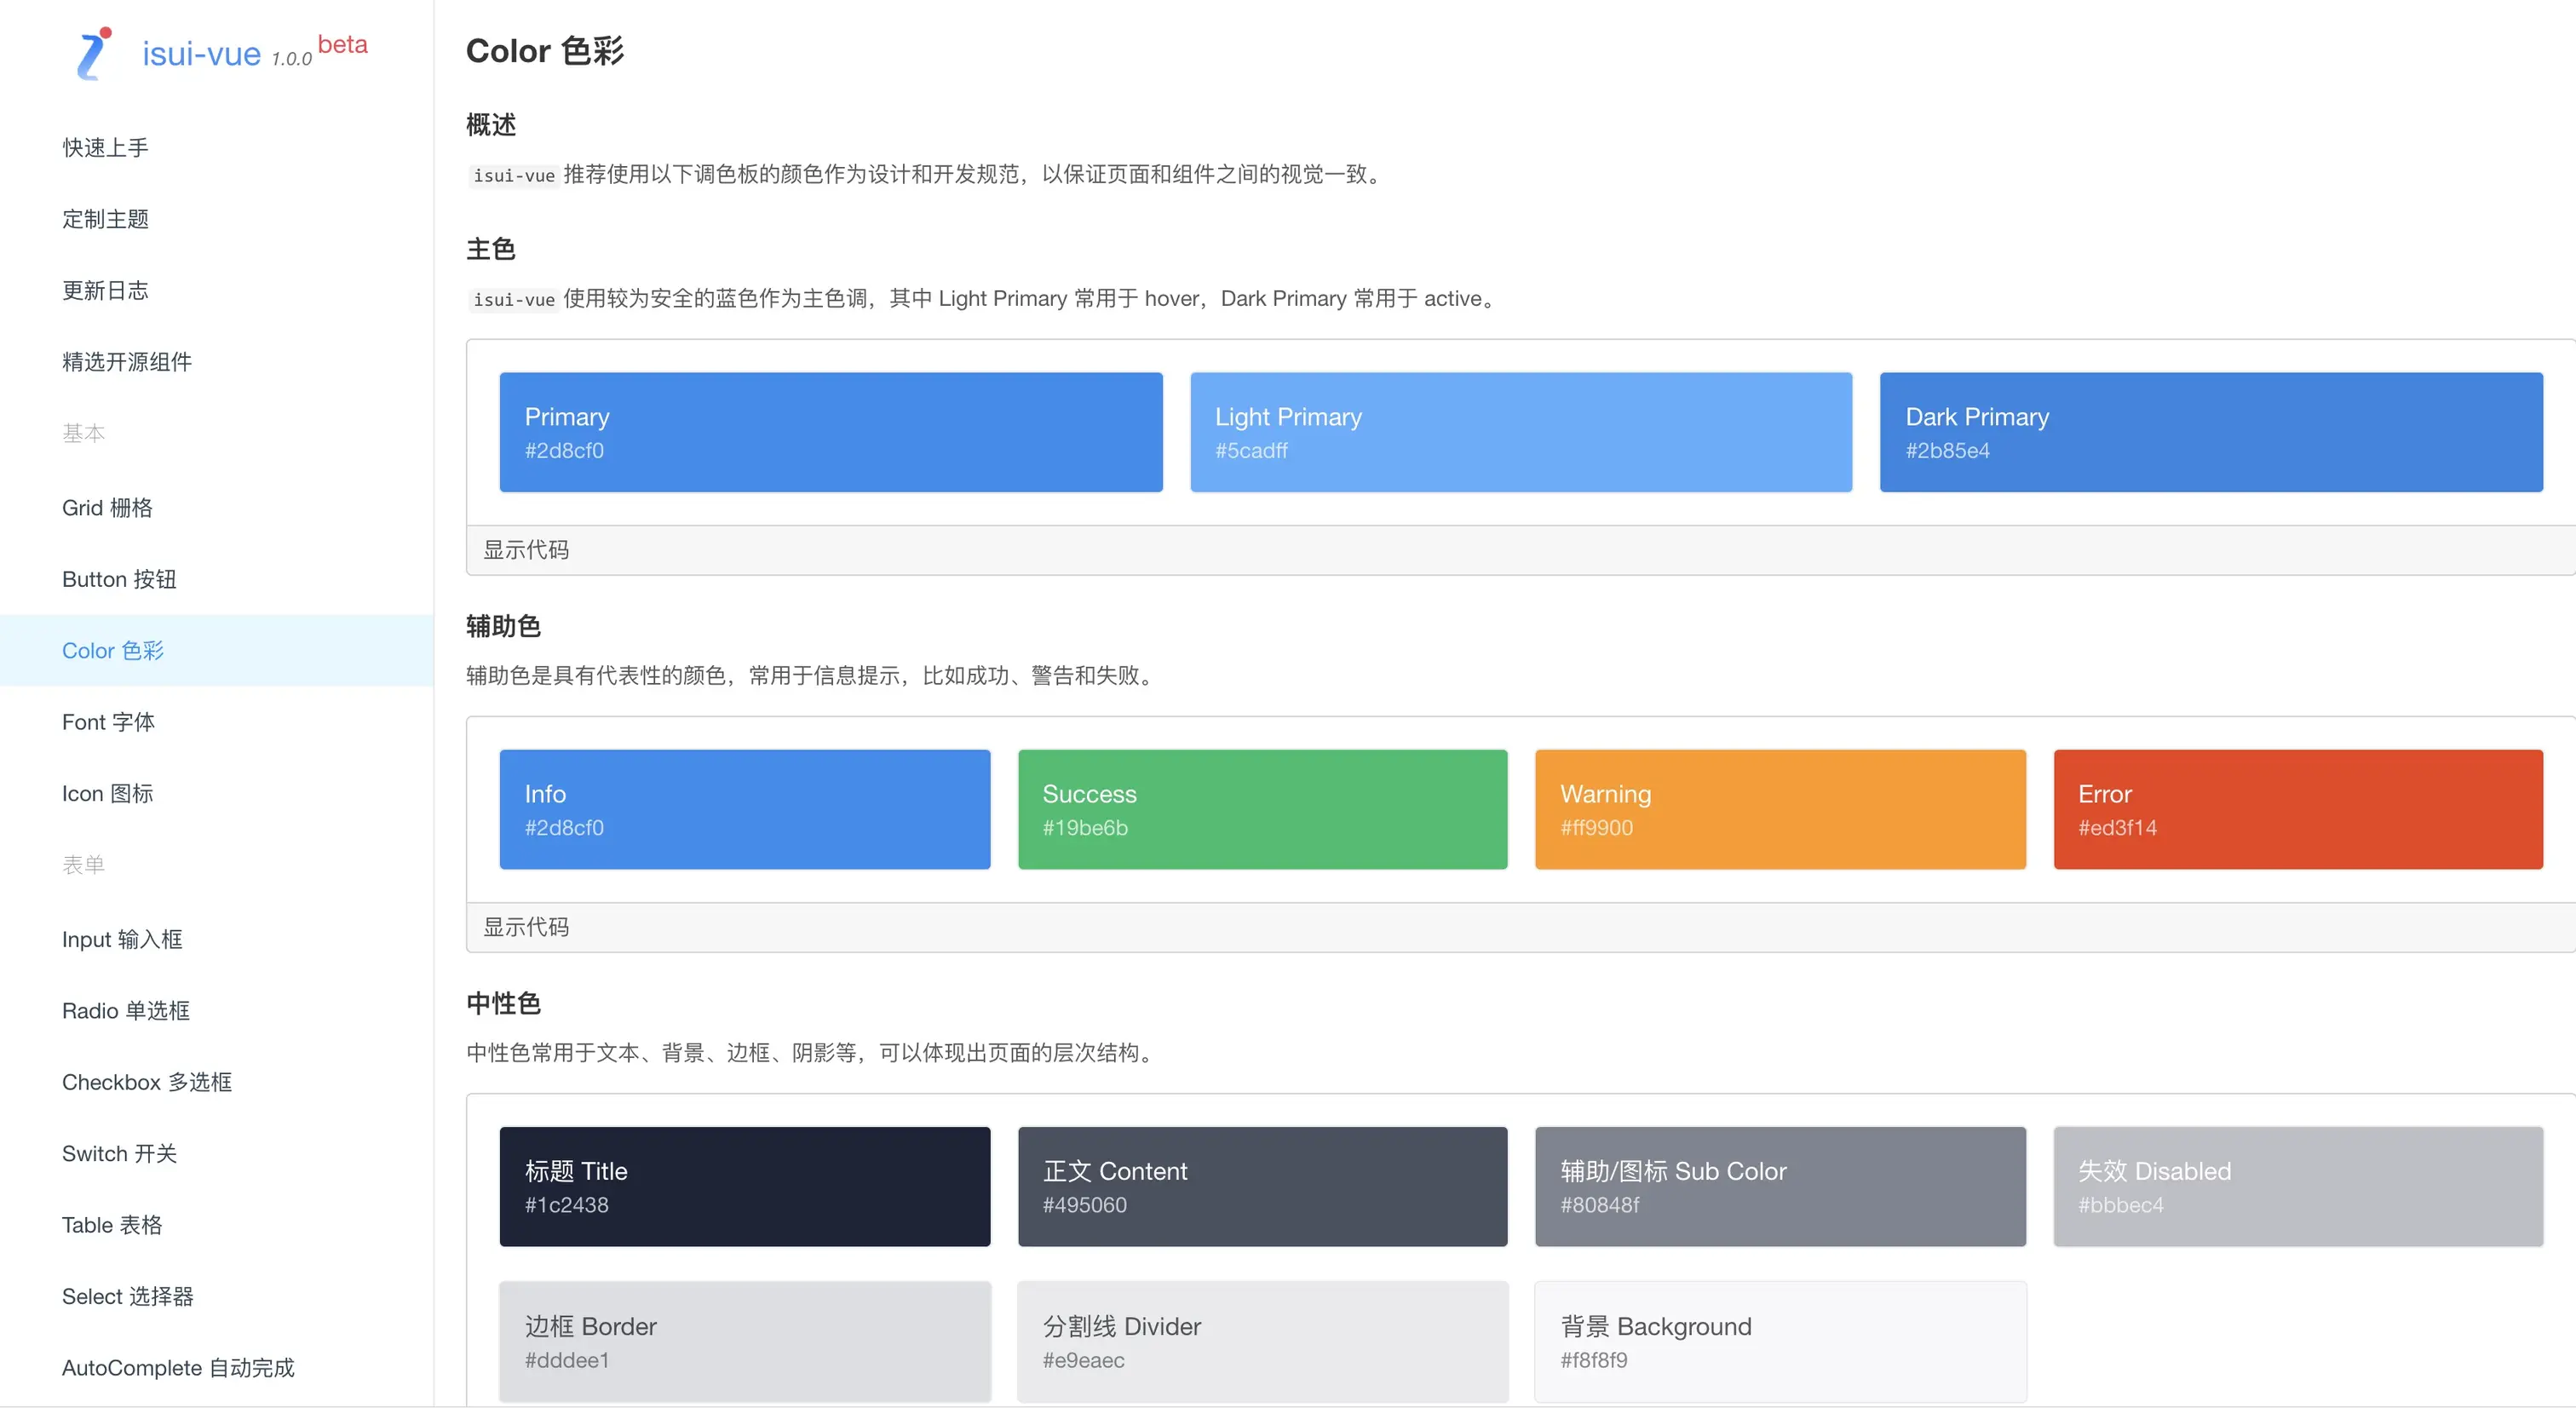Select the Success green swatch

1262,809
